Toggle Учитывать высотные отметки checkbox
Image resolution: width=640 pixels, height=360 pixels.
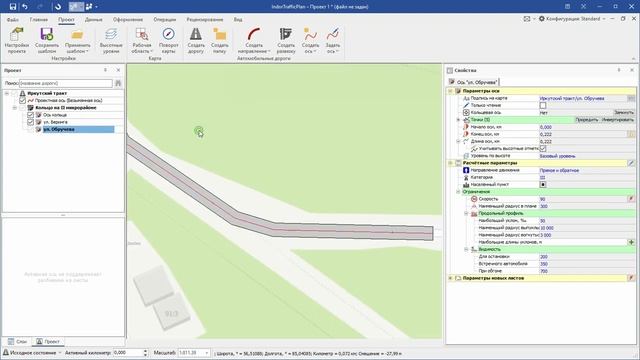pos(543,149)
